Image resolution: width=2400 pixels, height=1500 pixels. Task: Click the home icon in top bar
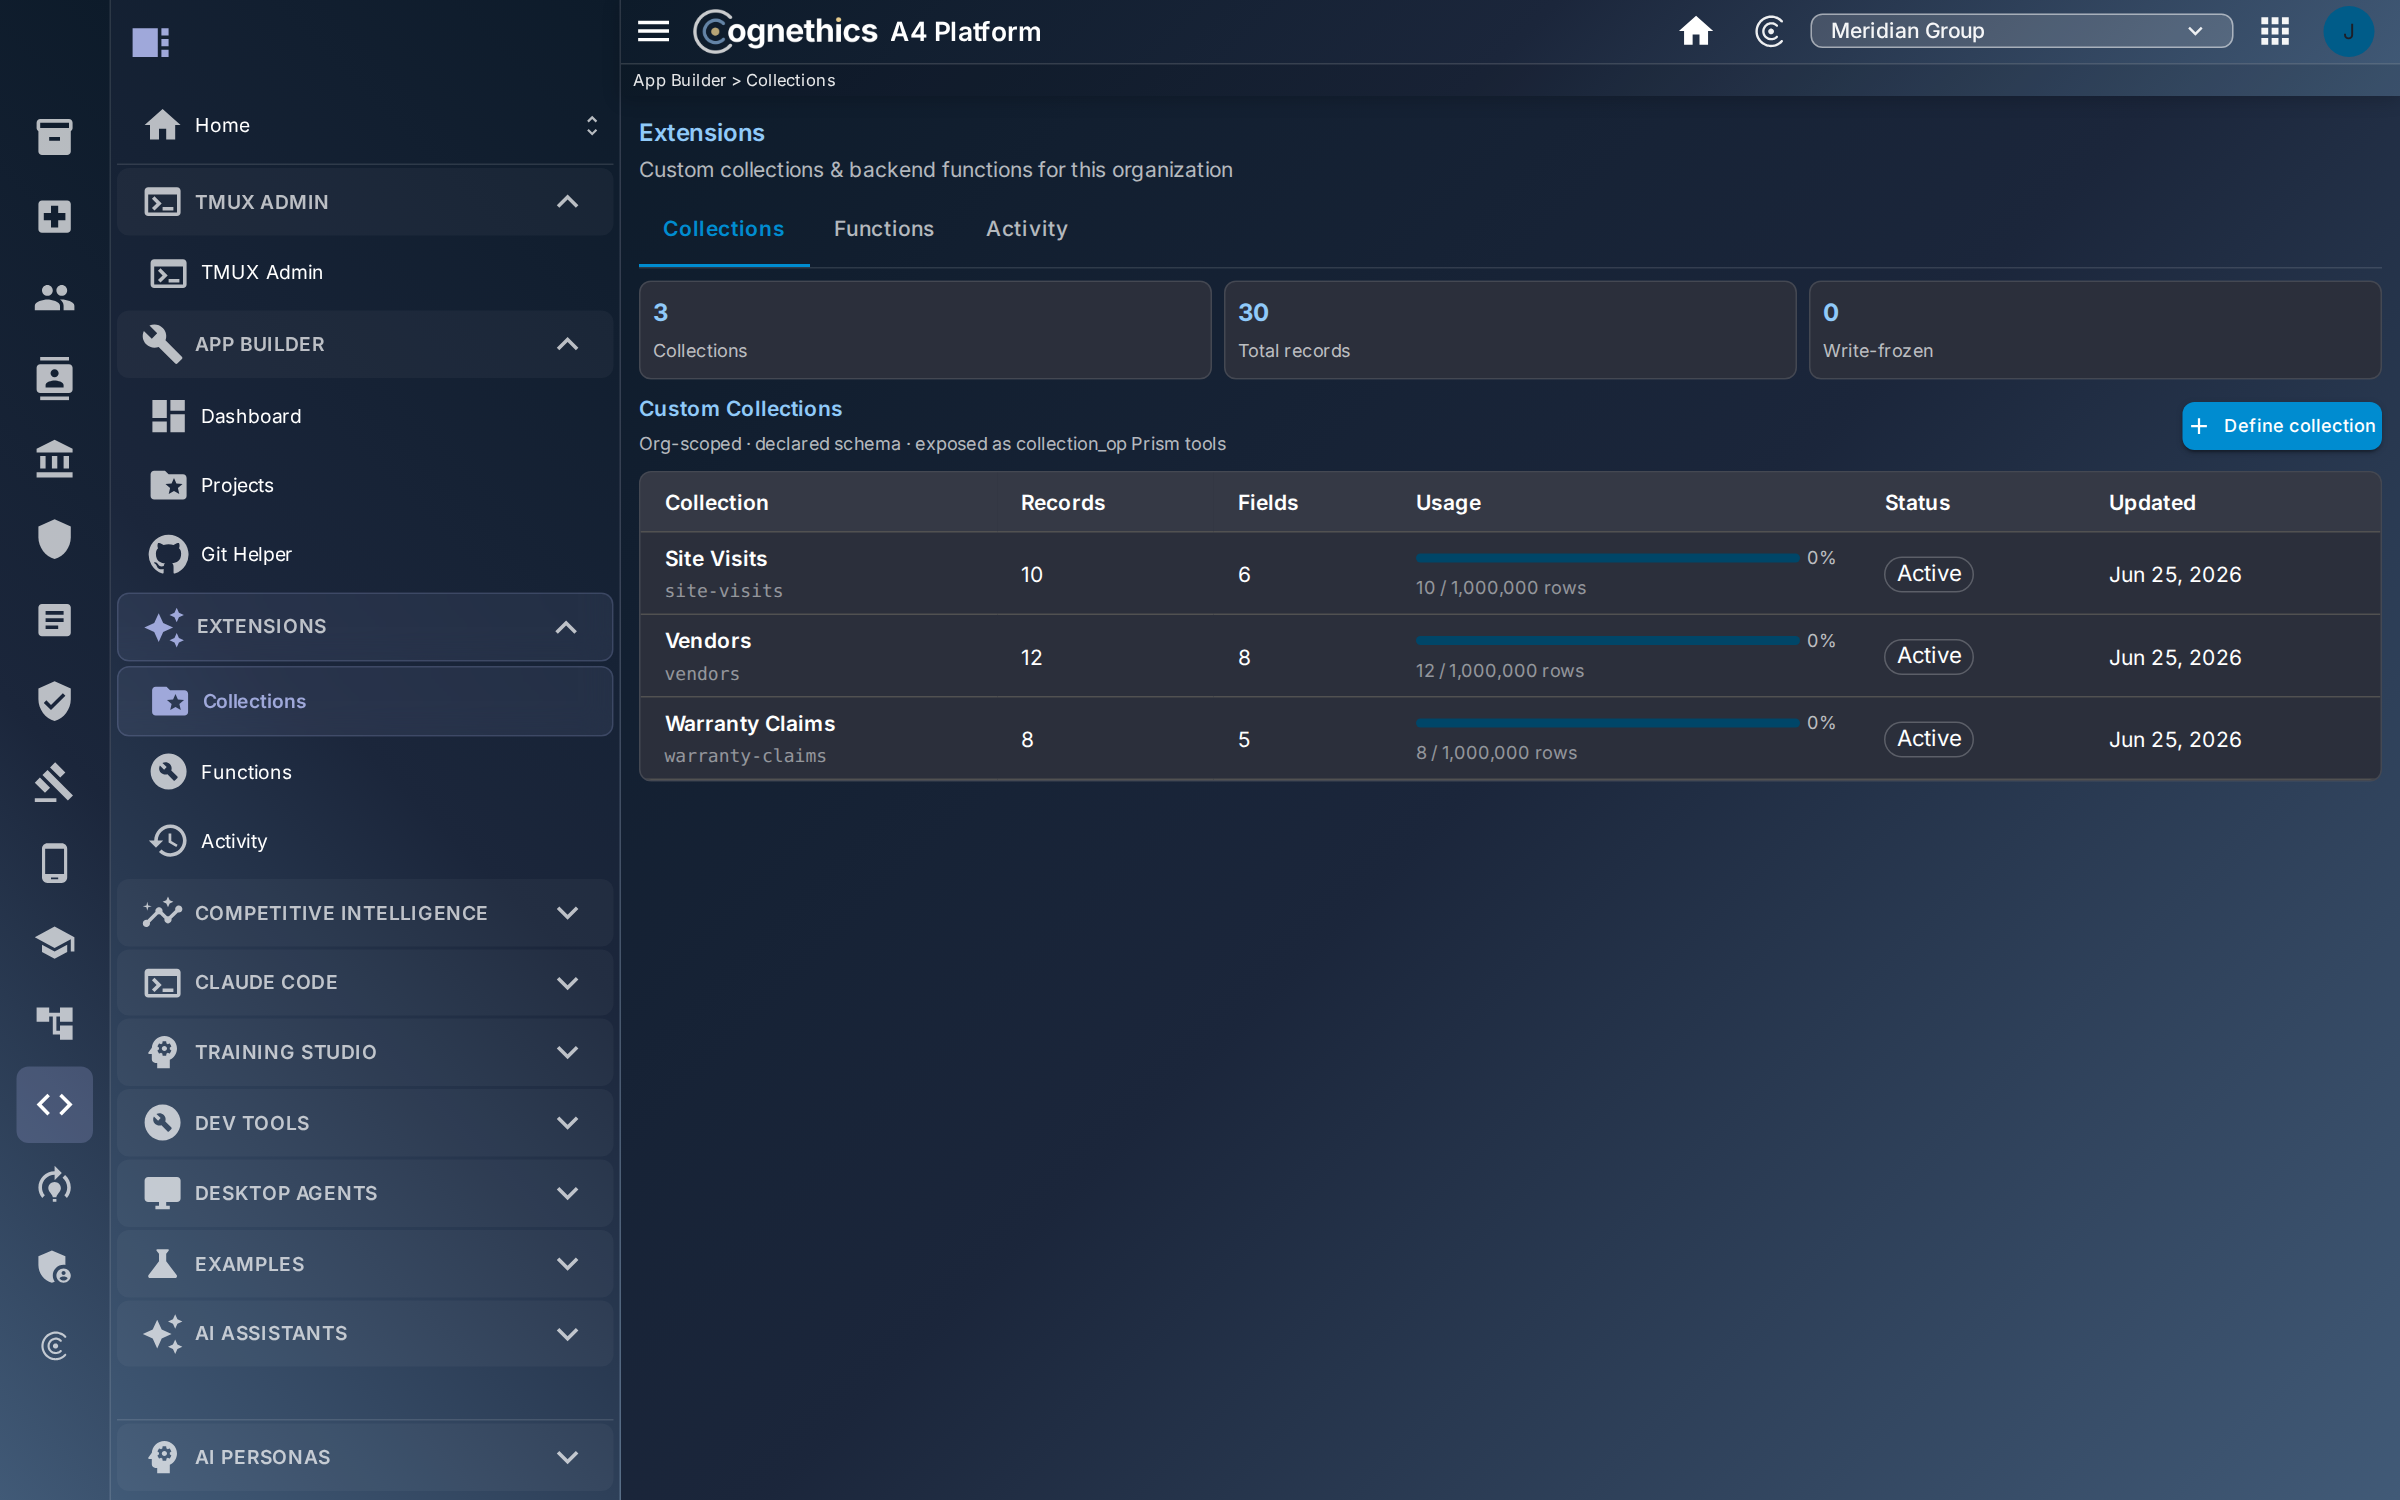[1695, 31]
